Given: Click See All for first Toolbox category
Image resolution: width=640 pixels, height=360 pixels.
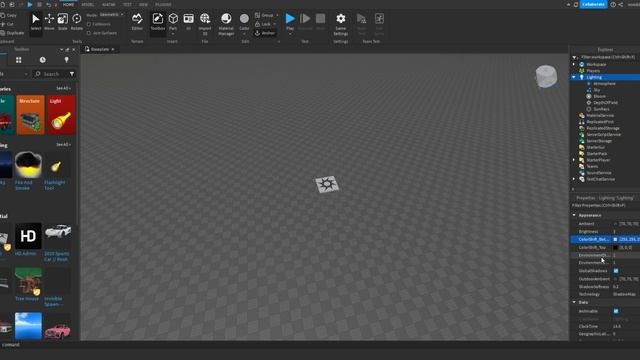Looking at the screenshot, I should coord(63,89).
